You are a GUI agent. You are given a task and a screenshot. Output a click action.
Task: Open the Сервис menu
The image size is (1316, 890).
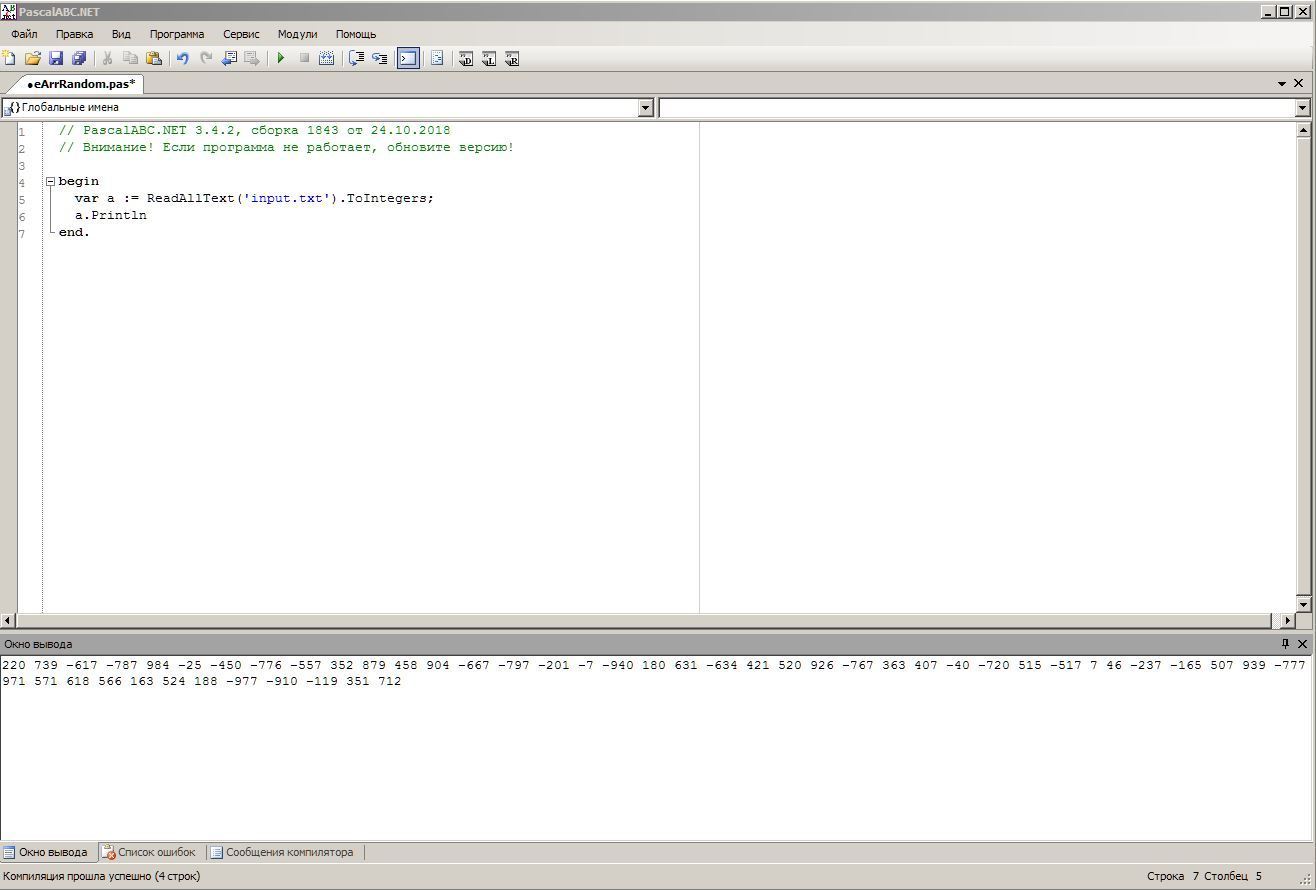[241, 34]
